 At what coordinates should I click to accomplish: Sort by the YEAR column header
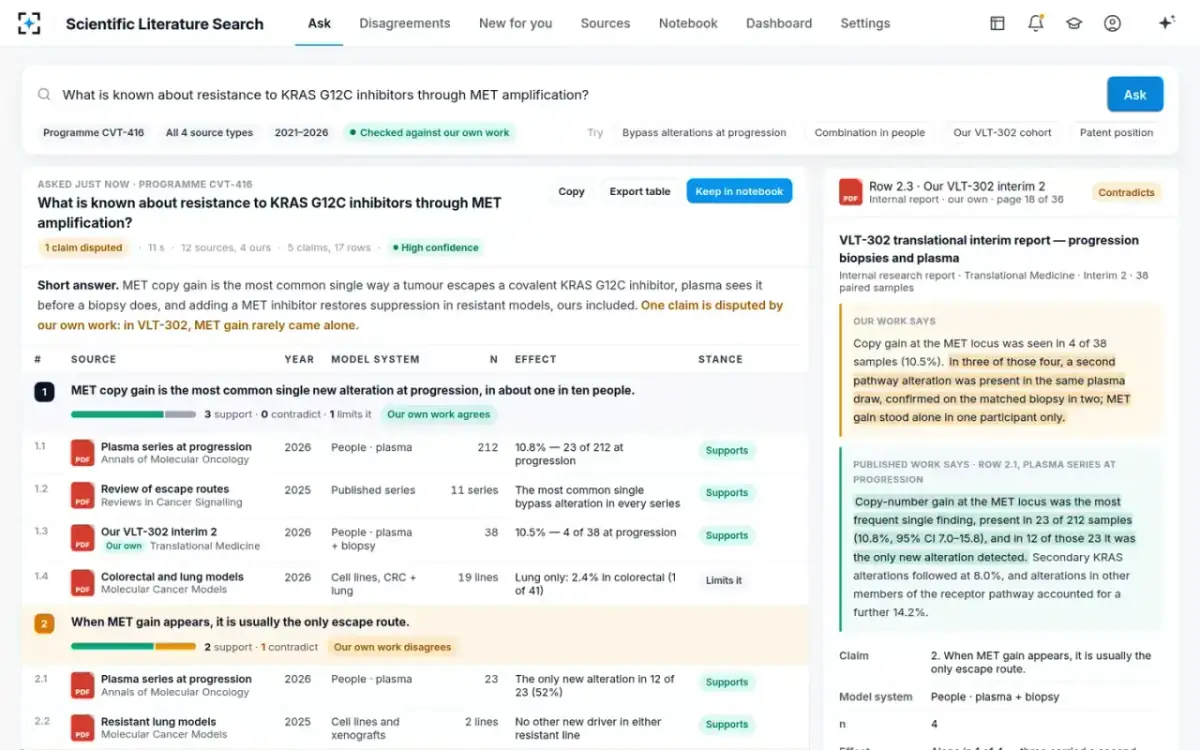click(x=299, y=359)
